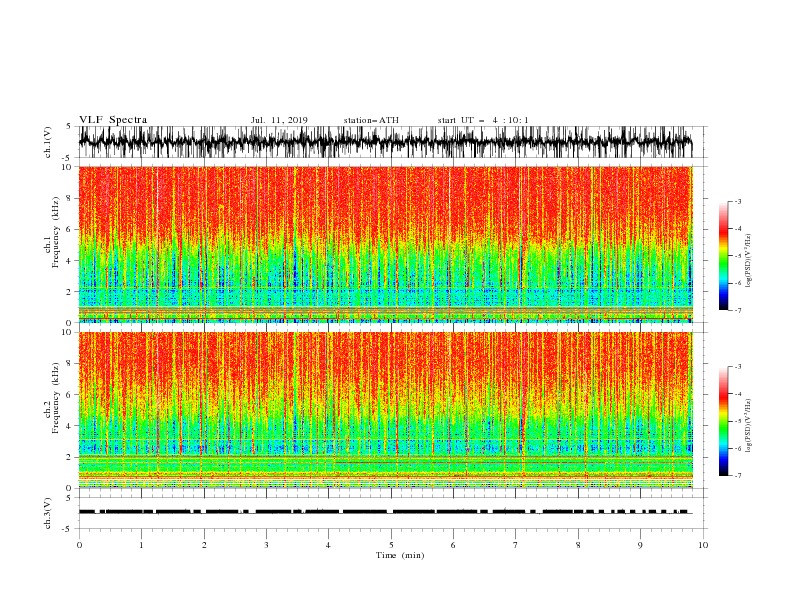Click the ch.1 spectrogram panel
Viewport: 792px width, 612px height.
[385, 244]
